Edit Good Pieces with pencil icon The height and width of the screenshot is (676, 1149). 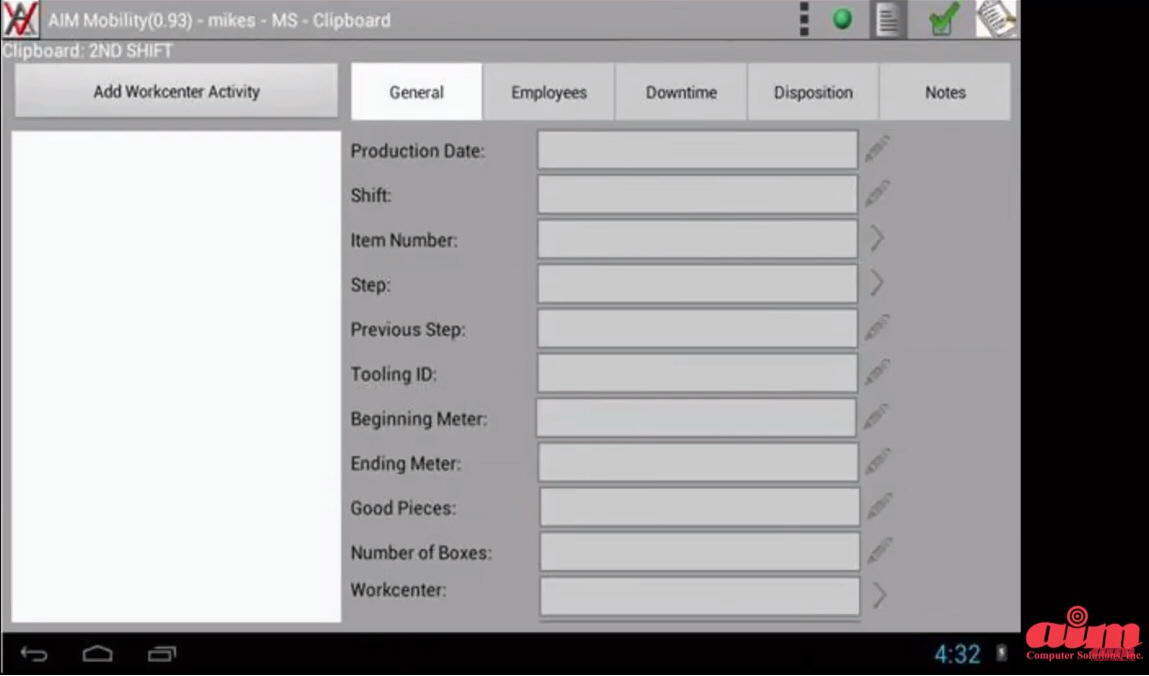coord(879,507)
